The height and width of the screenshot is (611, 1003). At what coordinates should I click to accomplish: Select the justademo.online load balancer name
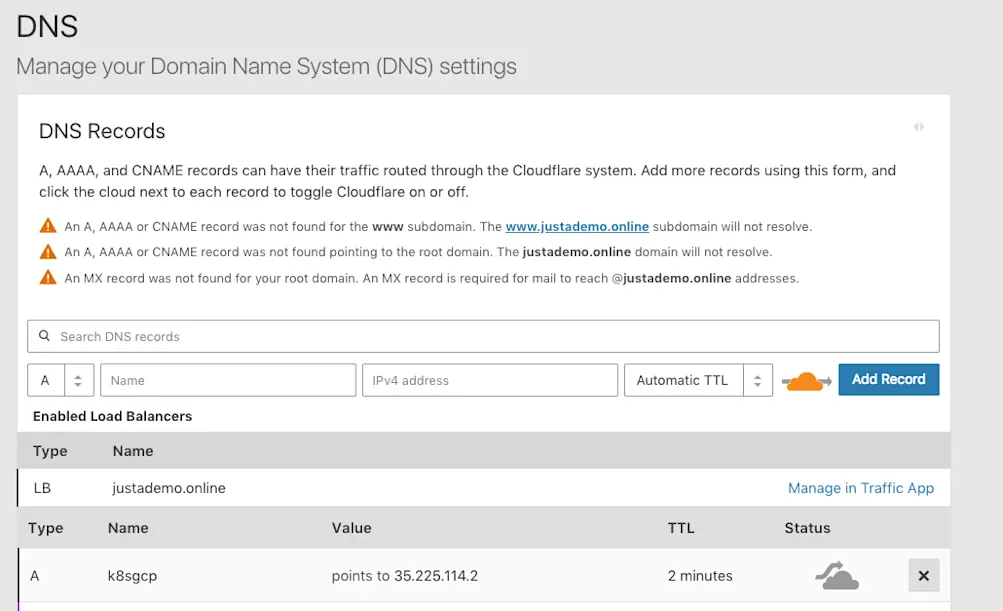pos(169,488)
